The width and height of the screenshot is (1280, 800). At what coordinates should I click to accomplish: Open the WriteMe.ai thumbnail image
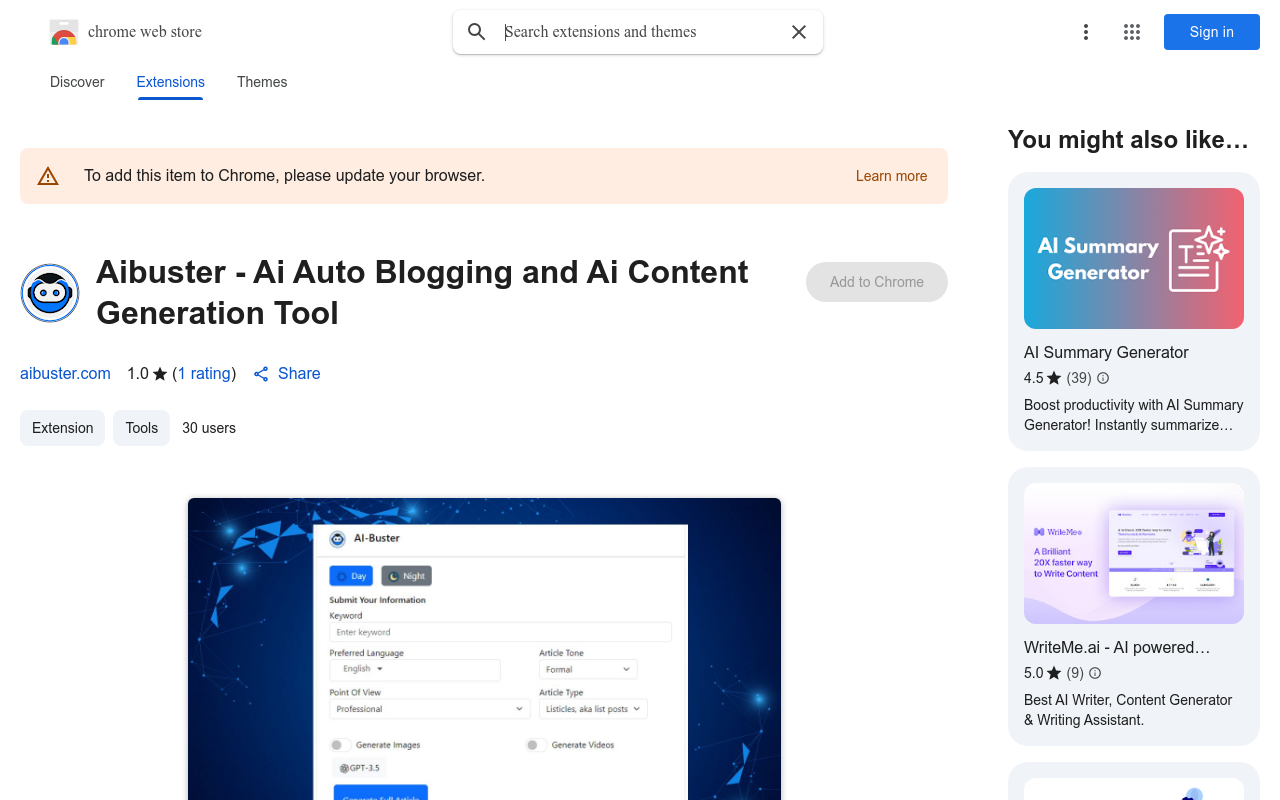click(1134, 553)
